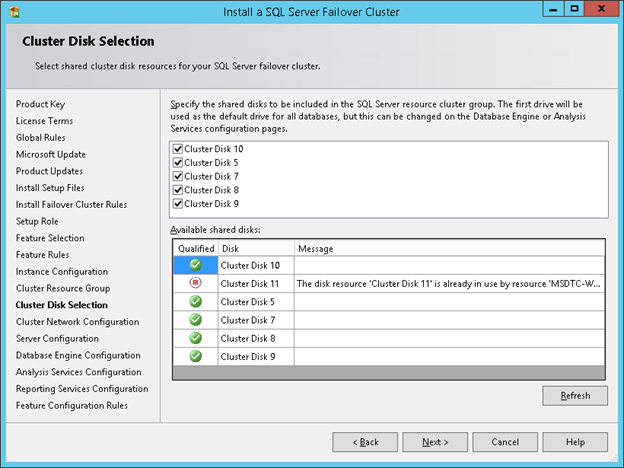Deselect the Cluster Disk 8 checkbox

click(x=178, y=190)
